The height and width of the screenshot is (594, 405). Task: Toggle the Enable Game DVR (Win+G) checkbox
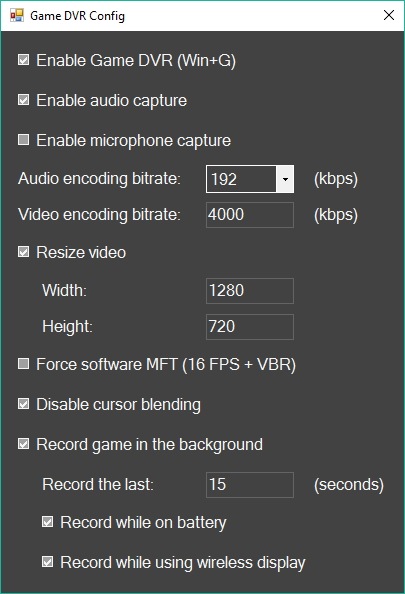click(x=23, y=60)
